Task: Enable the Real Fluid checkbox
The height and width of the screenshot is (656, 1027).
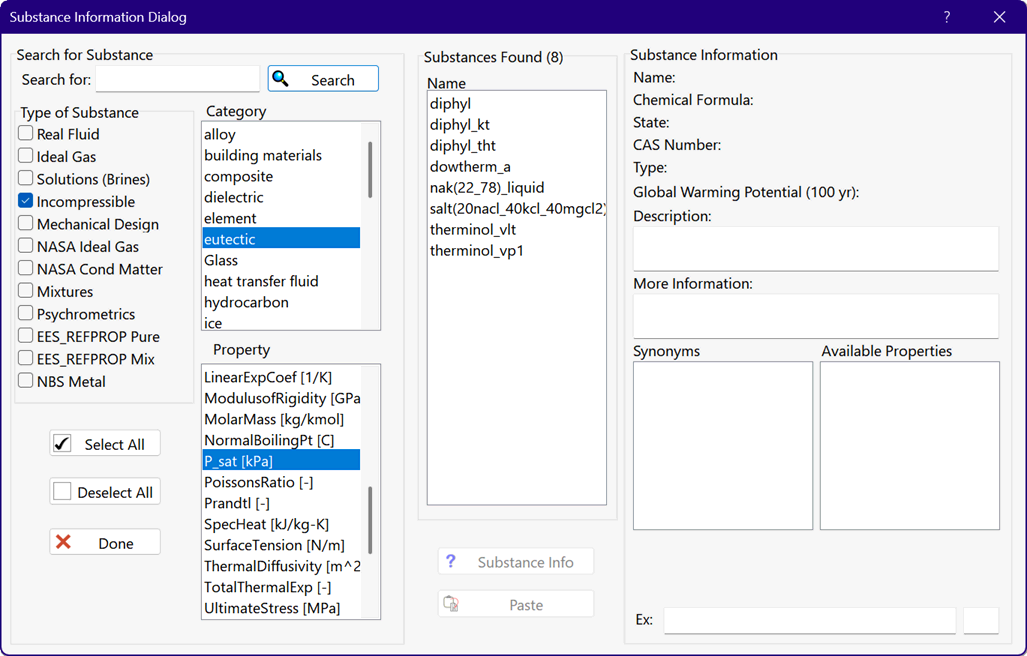Action: pyautogui.click(x=26, y=133)
